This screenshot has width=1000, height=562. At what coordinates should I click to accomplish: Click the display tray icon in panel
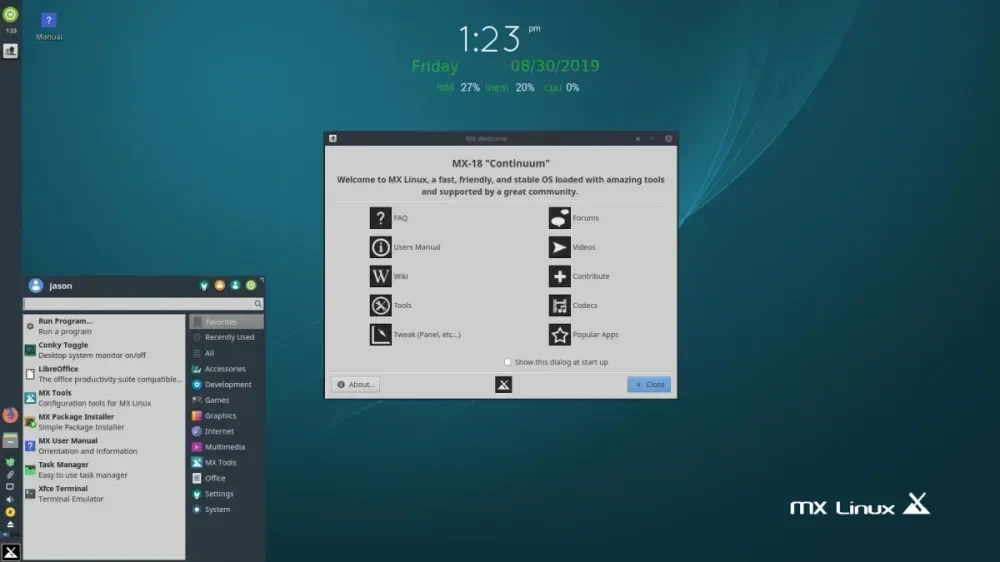(x=10, y=487)
